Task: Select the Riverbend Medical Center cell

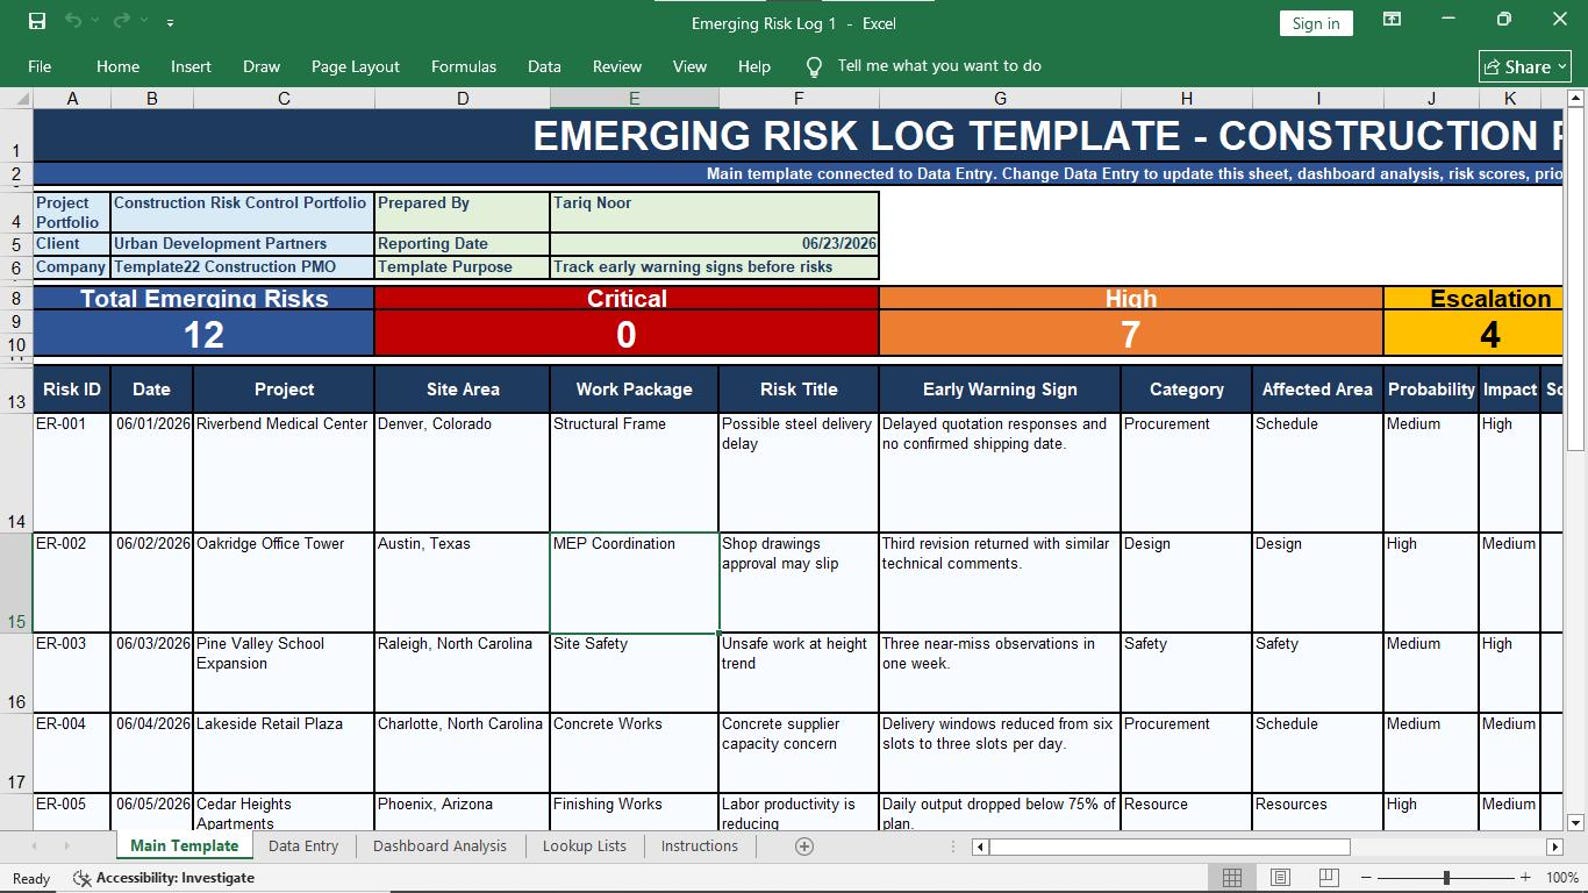Action: pyautogui.click(x=284, y=472)
